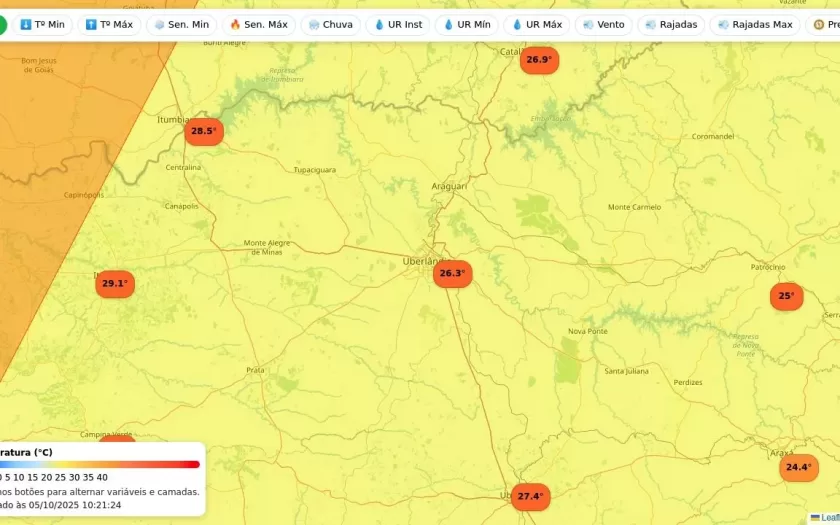The image size is (840, 525).
Task: Open the 26.9° station marker near Catalão
Action: (x=538, y=60)
